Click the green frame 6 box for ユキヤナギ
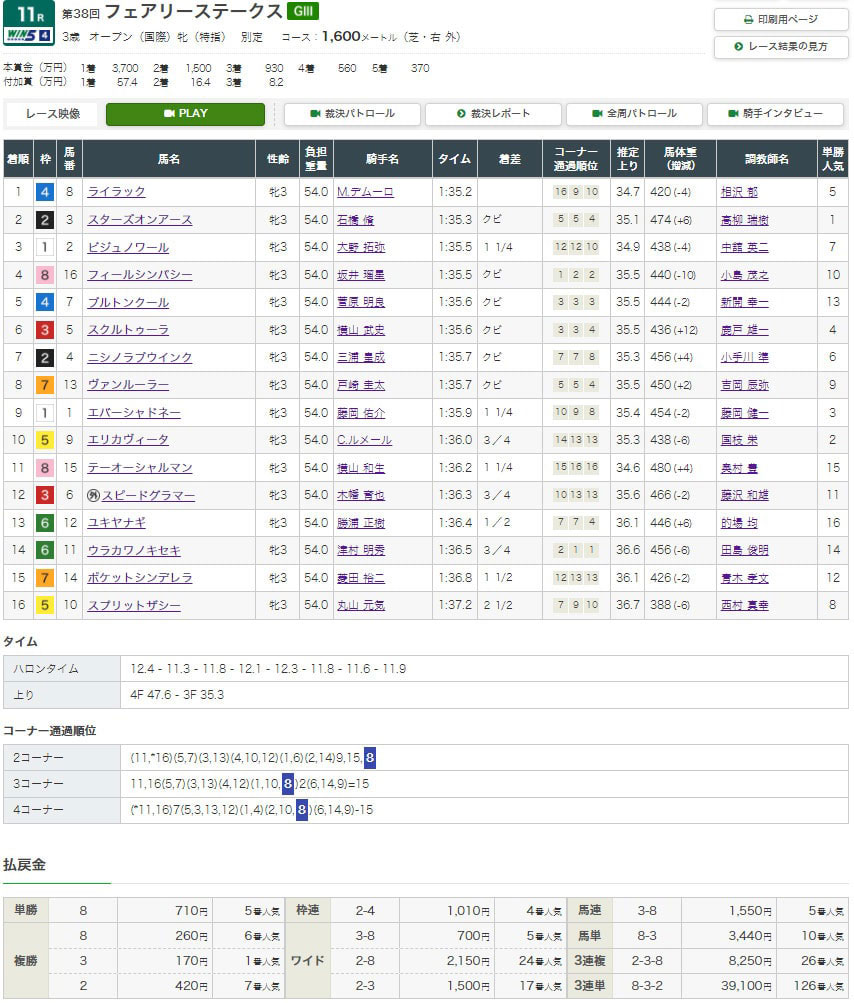This screenshot has height=1003, width=854. [x=44, y=523]
